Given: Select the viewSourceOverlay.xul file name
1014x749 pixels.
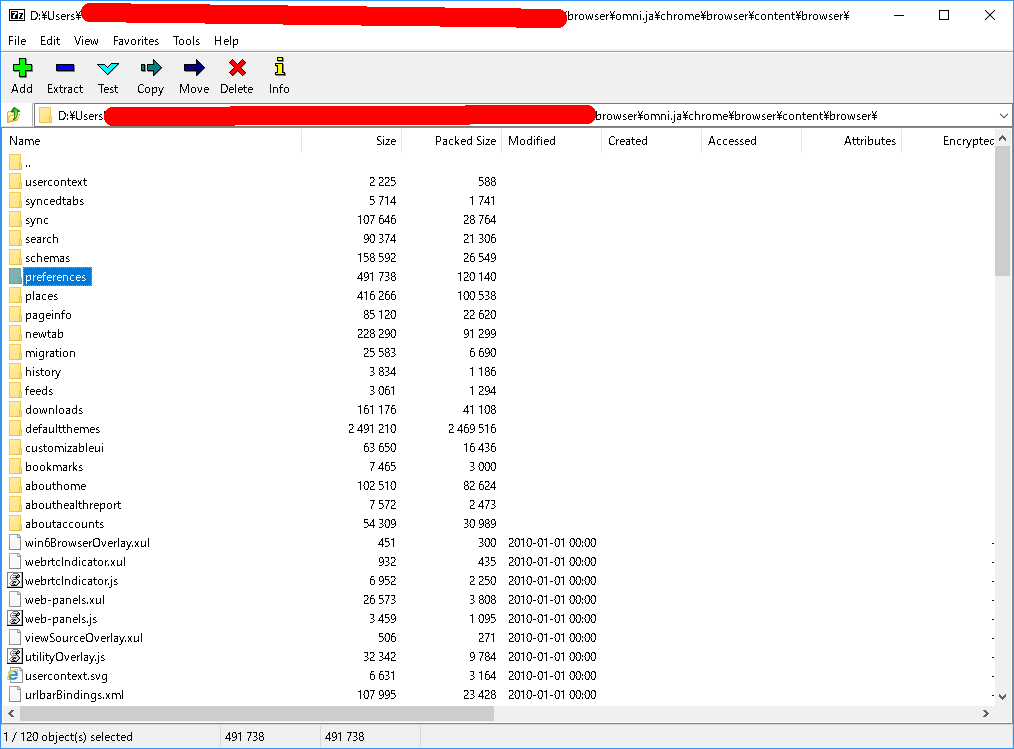Looking at the screenshot, I should point(83,638).
